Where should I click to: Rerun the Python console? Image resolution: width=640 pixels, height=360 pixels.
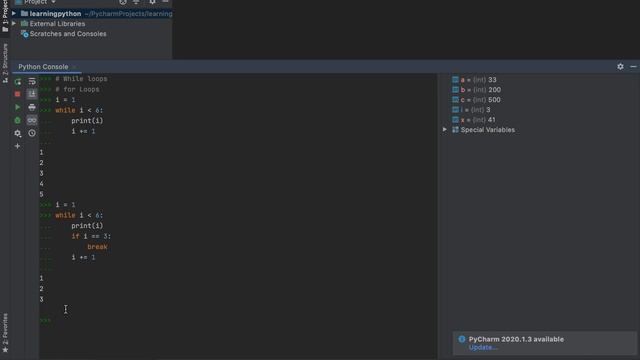tap(18, 82)
